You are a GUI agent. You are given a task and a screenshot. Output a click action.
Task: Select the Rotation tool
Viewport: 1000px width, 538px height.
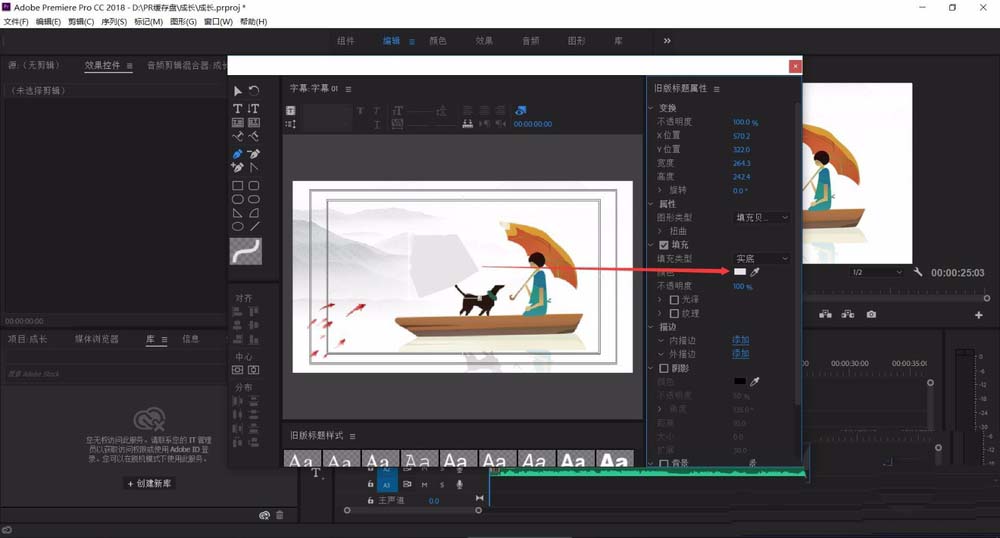pyautogui.click(x=254, y=91)
